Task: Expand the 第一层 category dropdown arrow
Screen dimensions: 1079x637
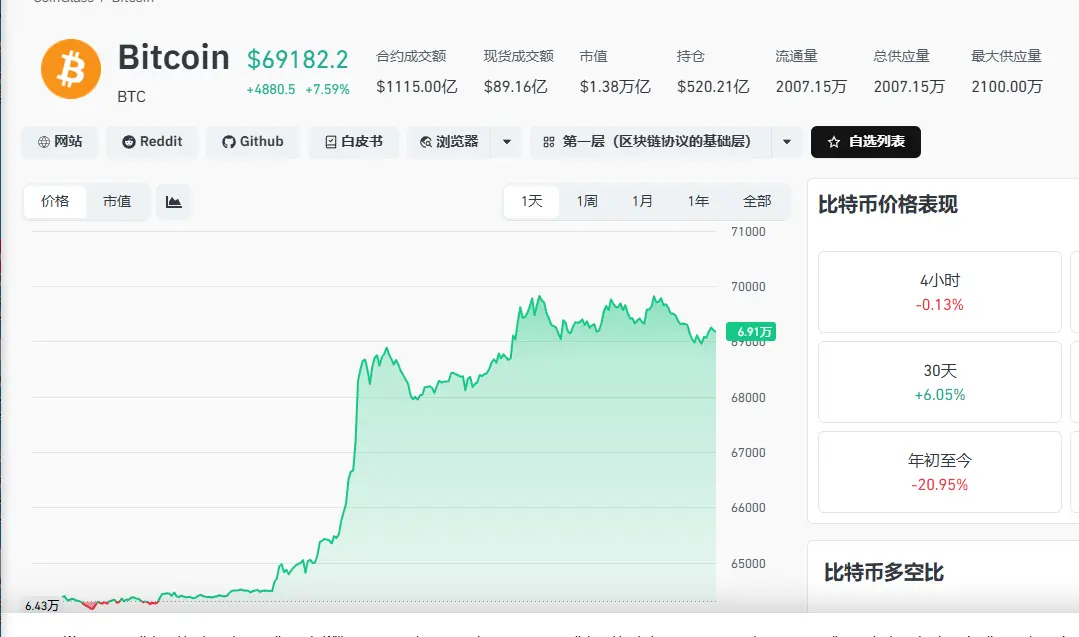Action: coord(787,142)
